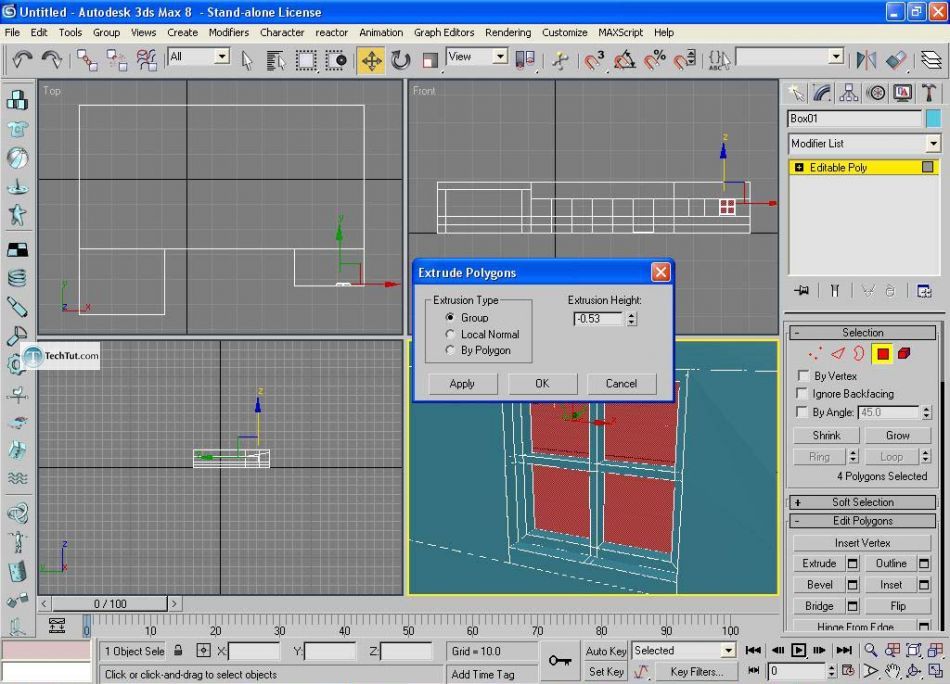Open the Graph Editors menu
This screenshot has width=950, height=684.
(444, 32)
